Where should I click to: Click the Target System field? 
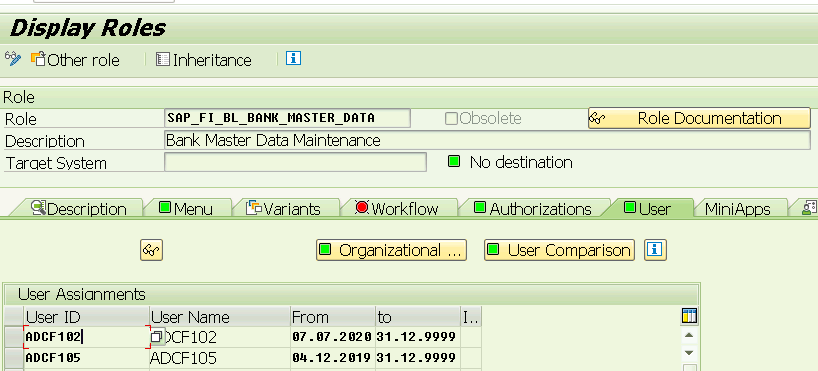(295, 162)
